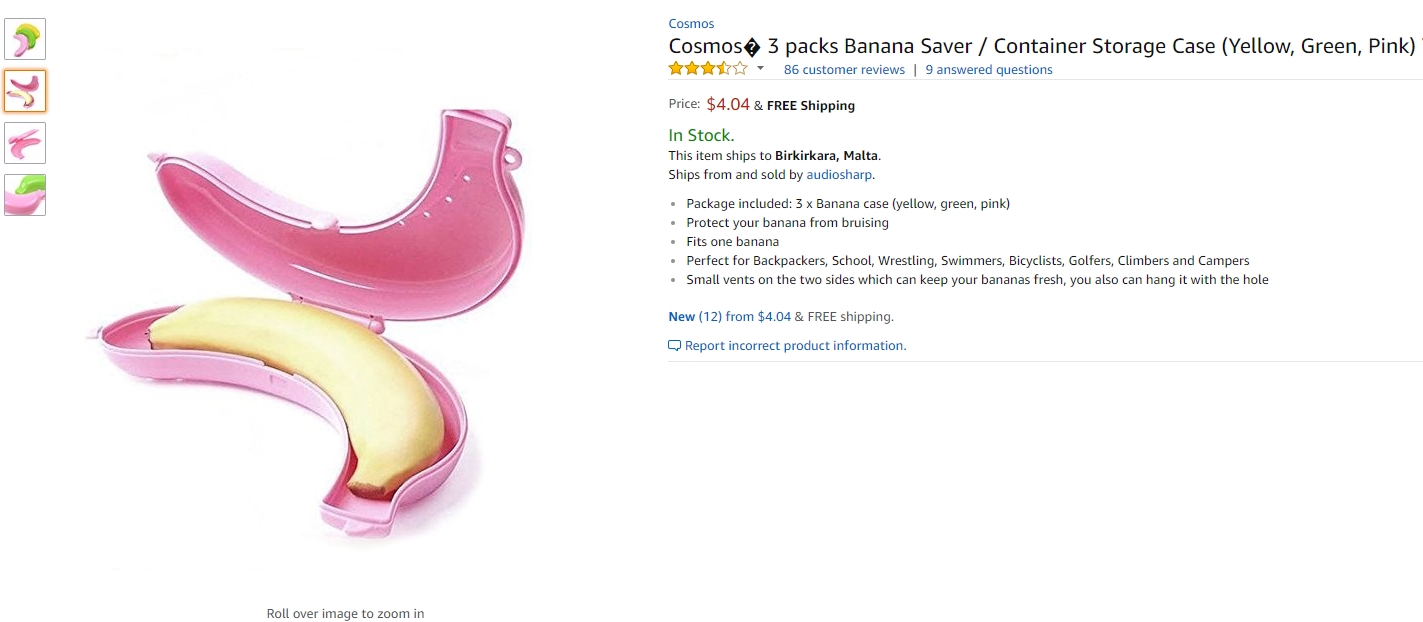Visit the audiosharp seller page
Viewport: 1423px width, 622px height.
click(x=840, y=175)
